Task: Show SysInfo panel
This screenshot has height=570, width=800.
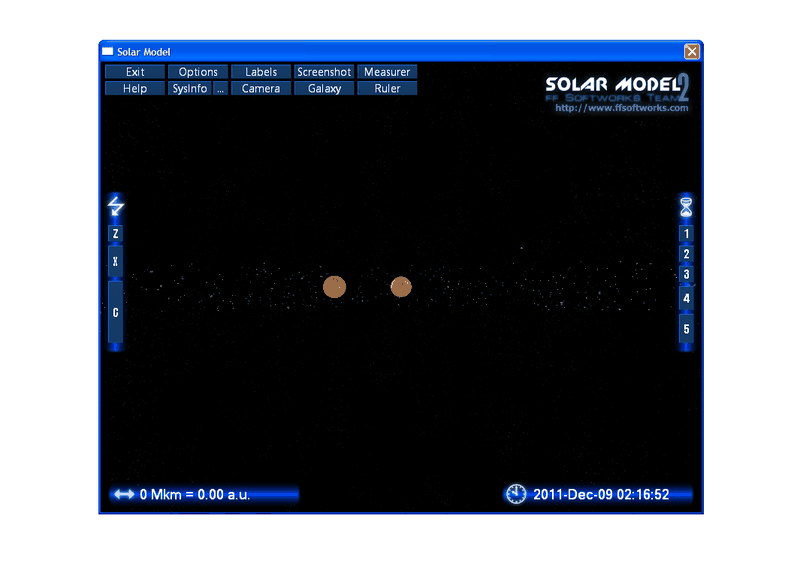Action: click(x=190, y=88)
